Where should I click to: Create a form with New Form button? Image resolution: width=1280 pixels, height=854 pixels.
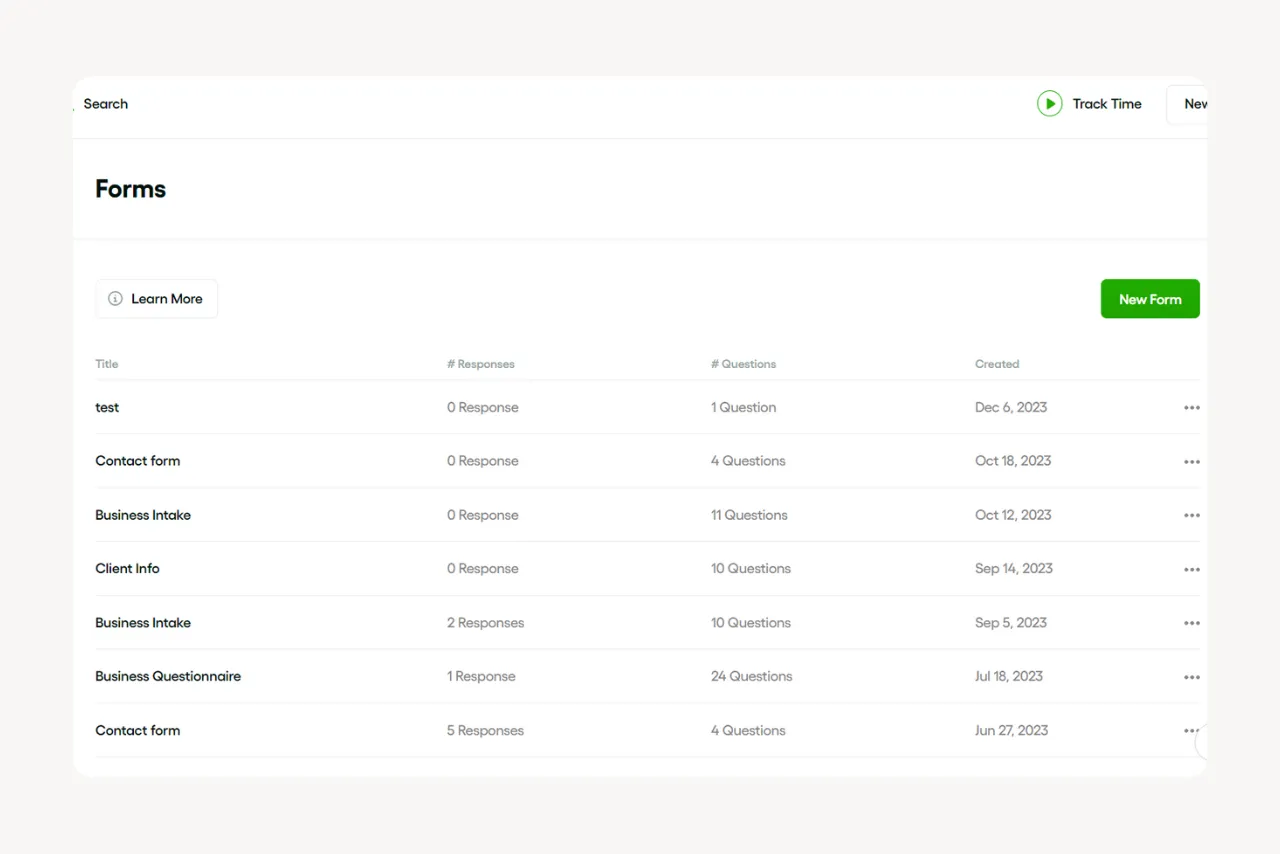click(1150, 299)
